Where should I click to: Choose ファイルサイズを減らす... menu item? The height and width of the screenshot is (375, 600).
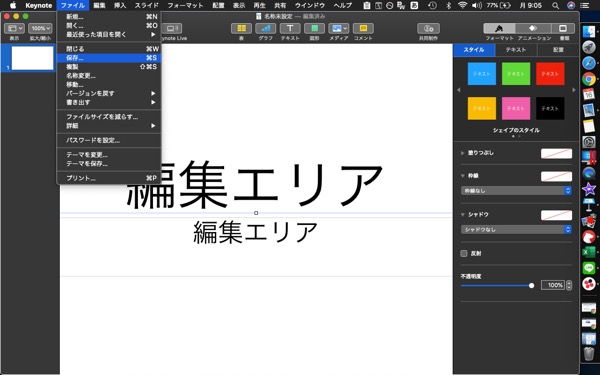(x=109, y=117)
